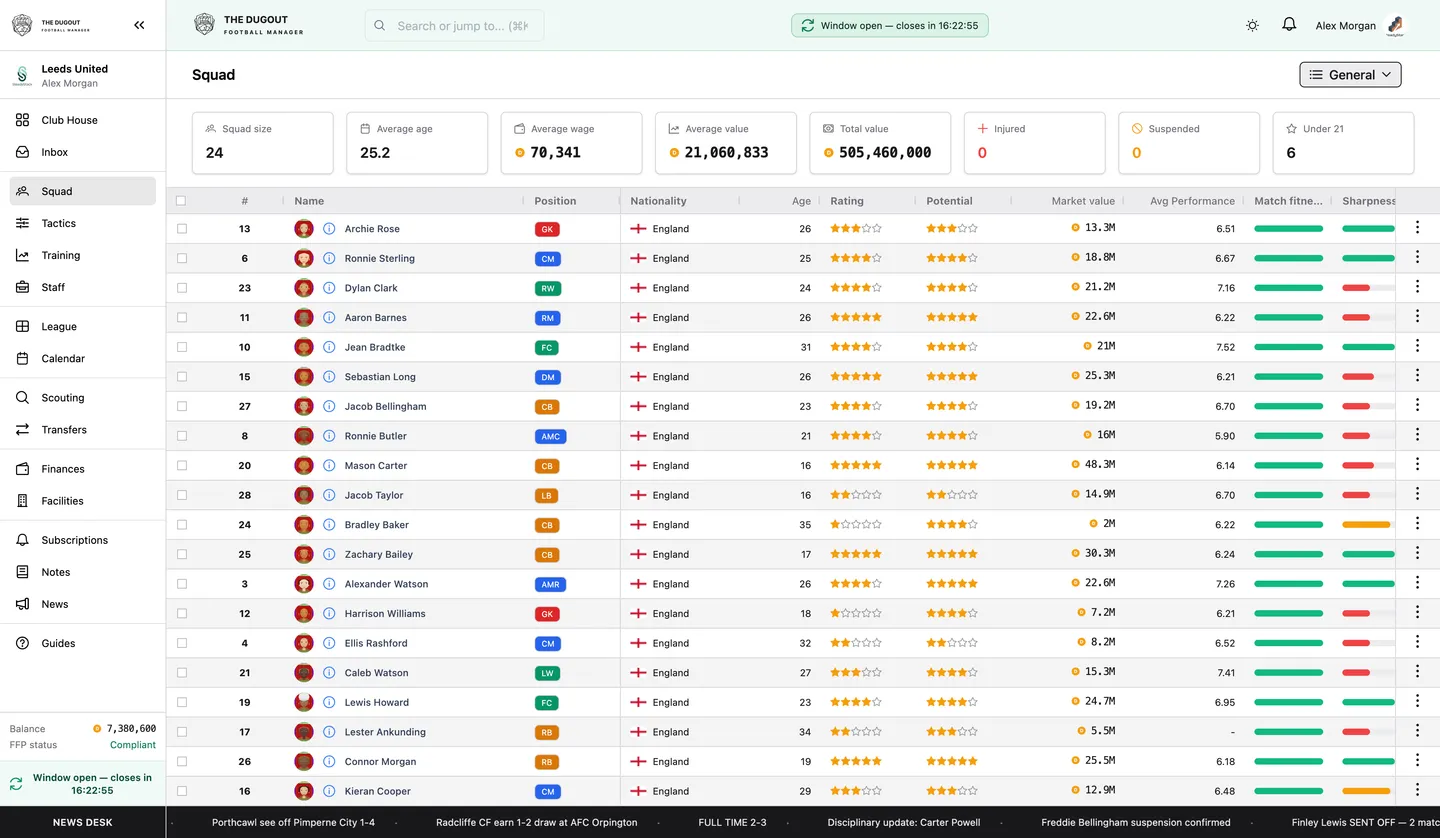Toggle light theme sun icon
Screen dimensions: 1440x838
1252,25
